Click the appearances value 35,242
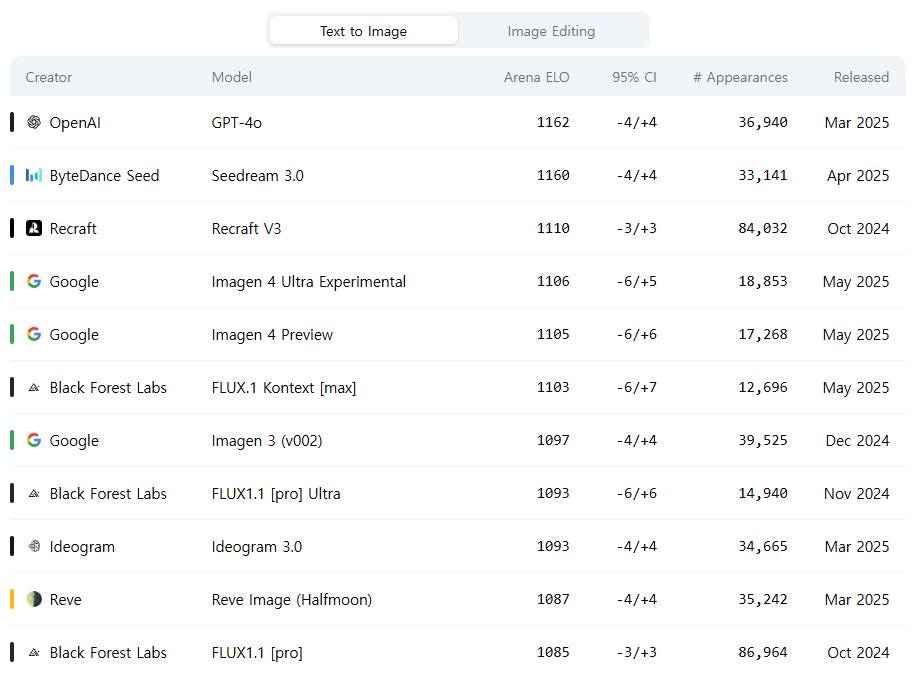The height and width of the screenshot is (674, 918). [x=763, y=599]
